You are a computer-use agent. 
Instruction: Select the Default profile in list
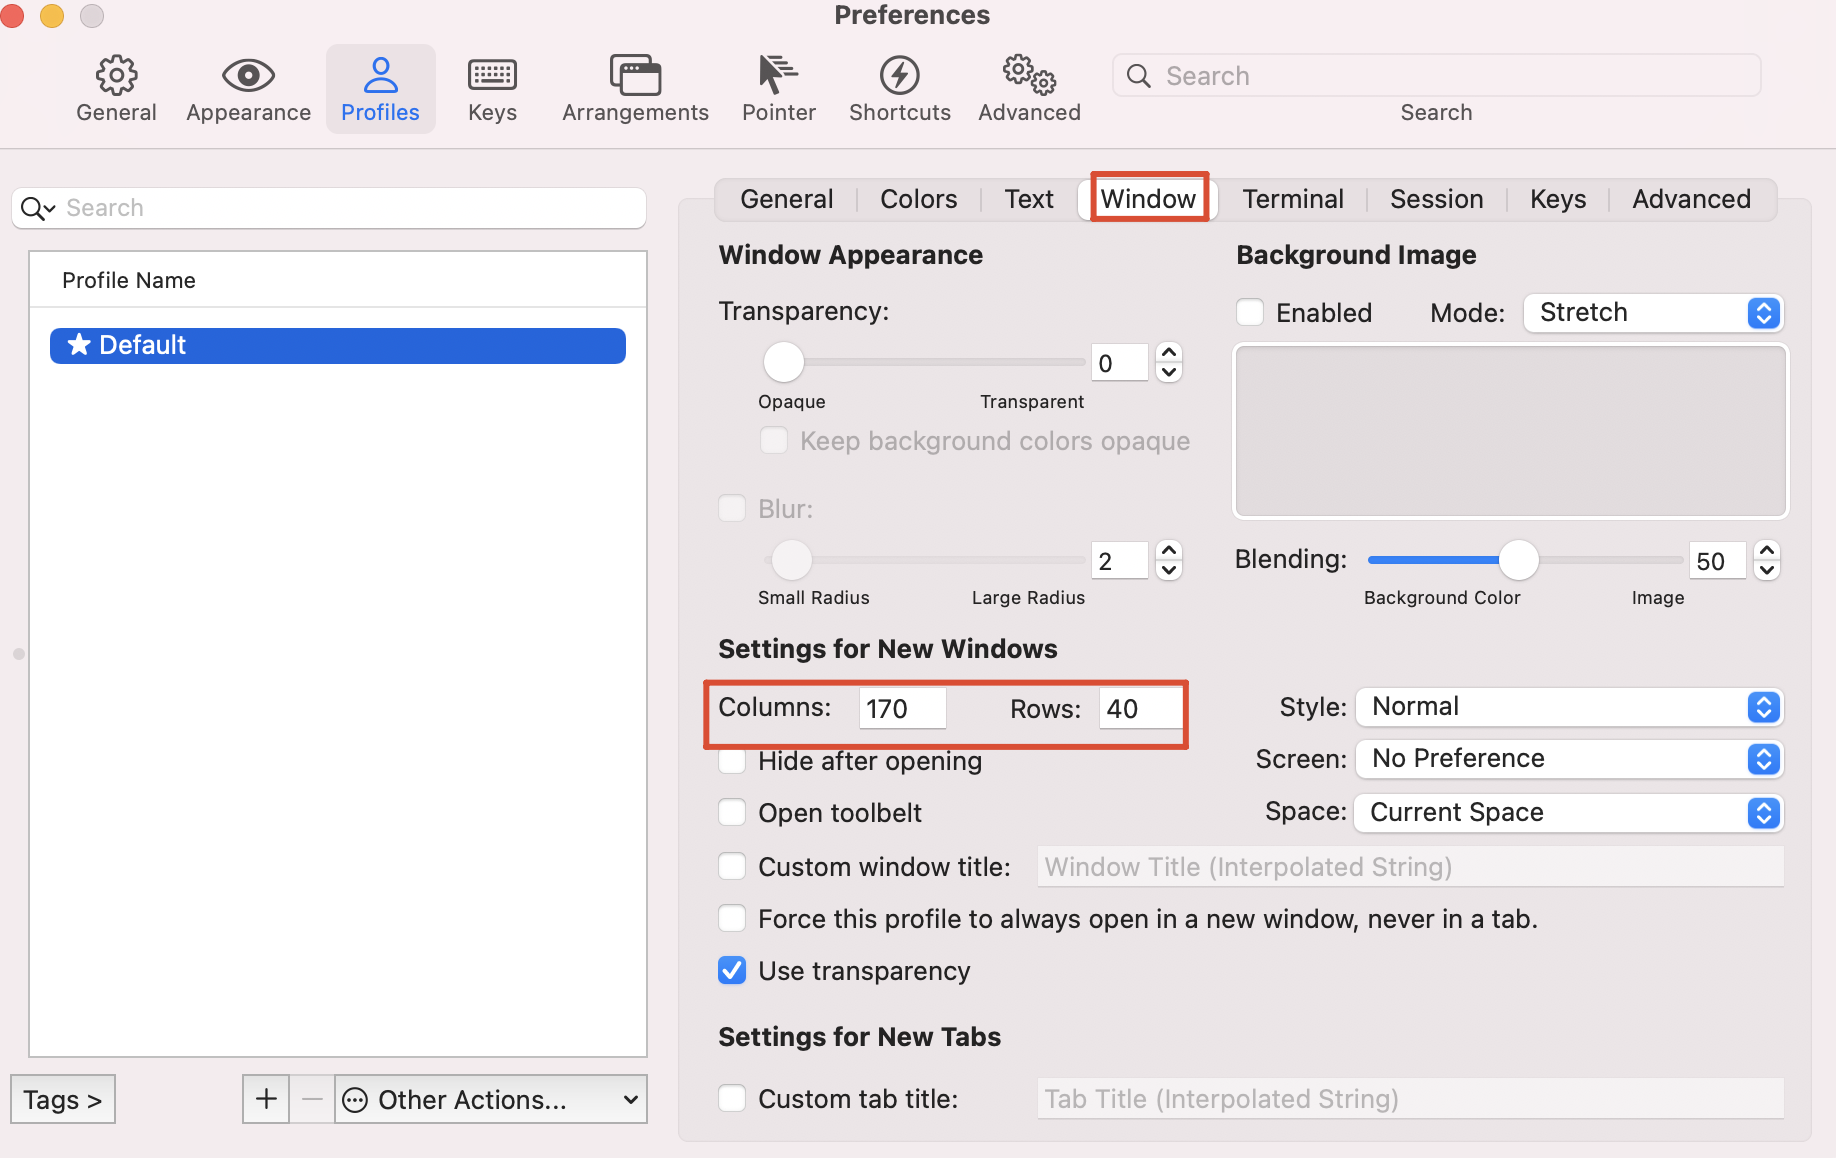[338, 345]
